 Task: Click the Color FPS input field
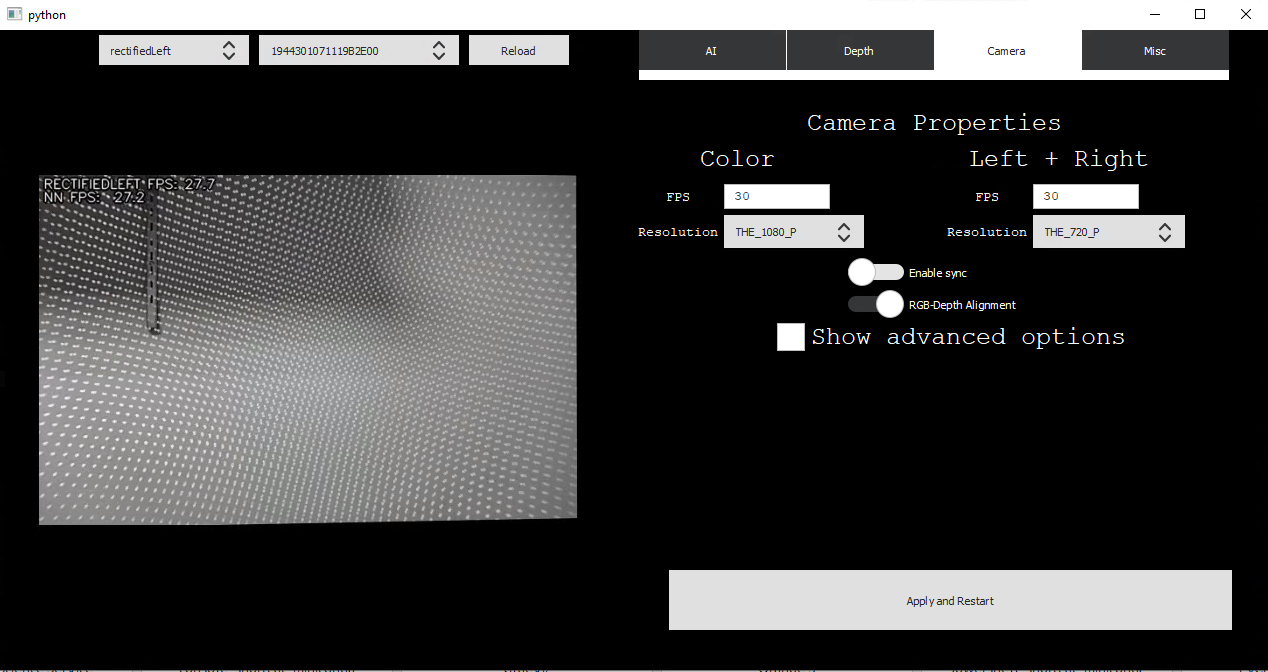click(776, 197)
